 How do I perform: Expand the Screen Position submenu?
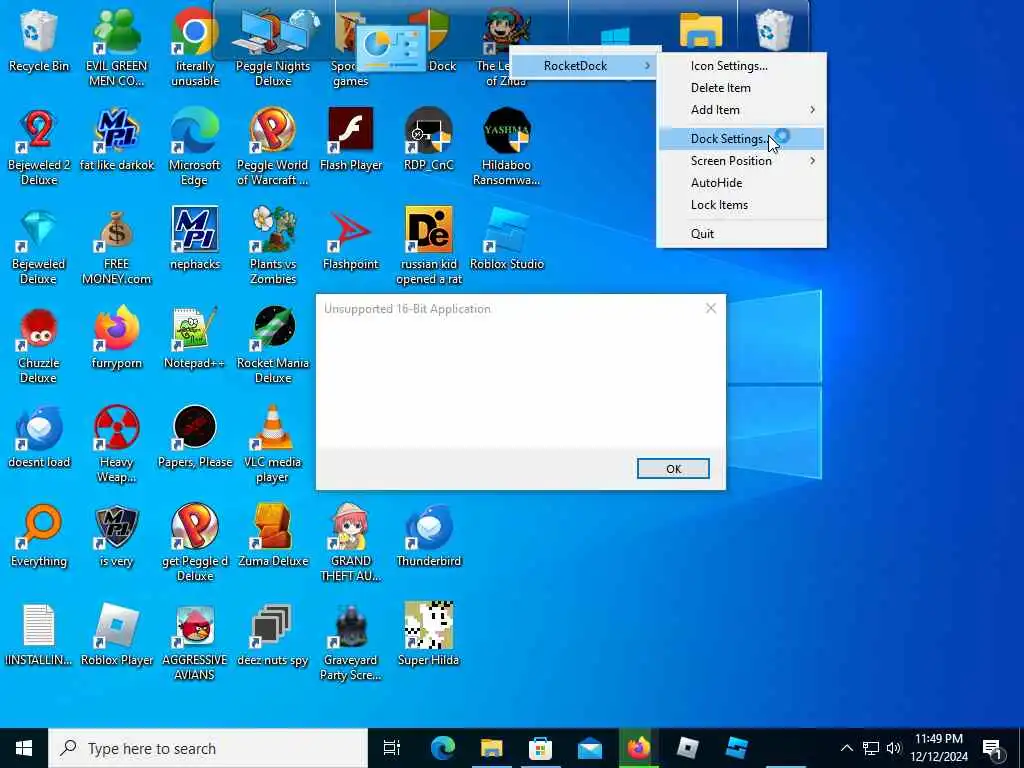(x=741, y=161)
